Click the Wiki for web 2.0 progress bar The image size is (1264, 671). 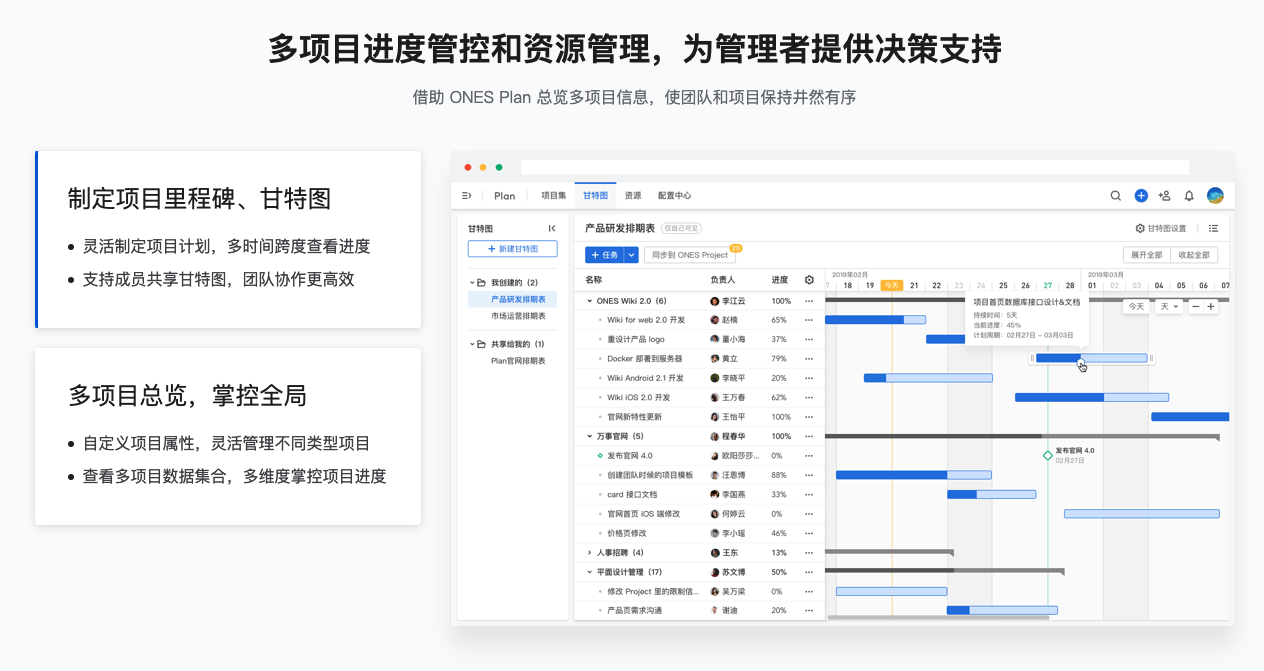(x=876, y=320)
